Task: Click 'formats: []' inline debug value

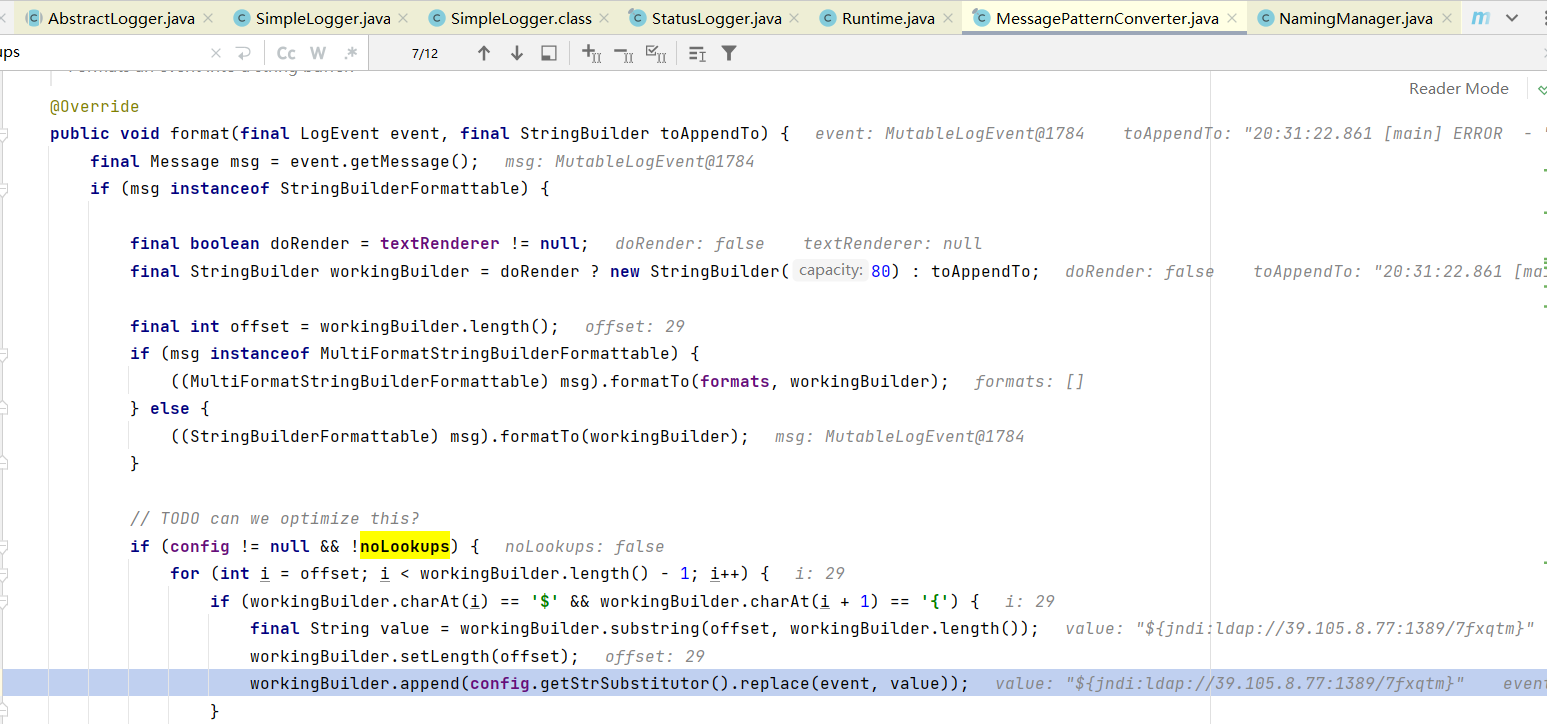Action: tap(1029, 381)
